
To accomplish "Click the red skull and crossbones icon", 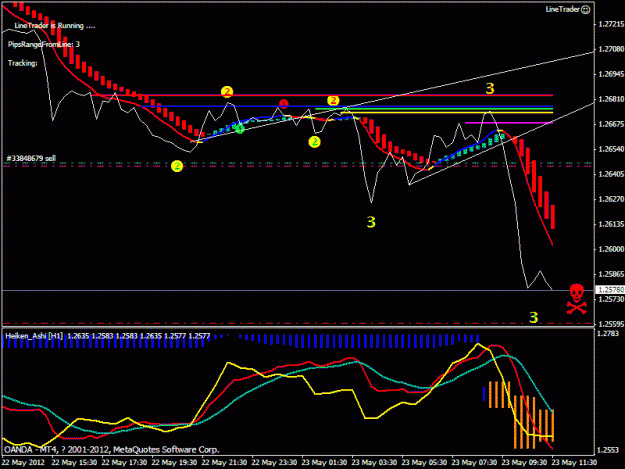I will pyautogui.click(x=577, y=299).
